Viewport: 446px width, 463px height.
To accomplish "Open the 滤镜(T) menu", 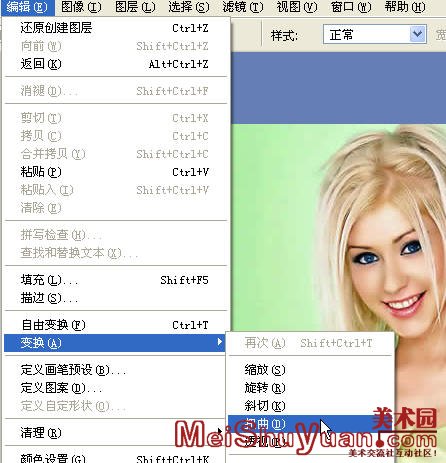I will tap(243, 7).
